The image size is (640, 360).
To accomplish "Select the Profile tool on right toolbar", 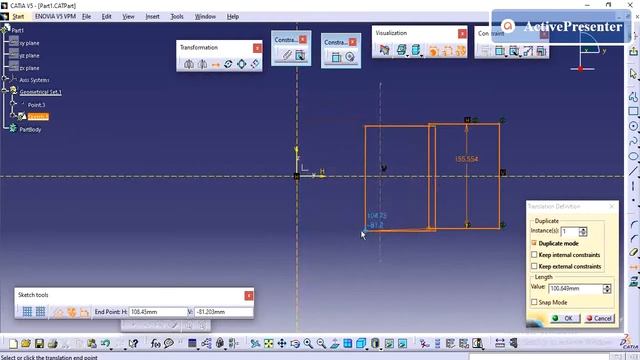I will (633, 97).
